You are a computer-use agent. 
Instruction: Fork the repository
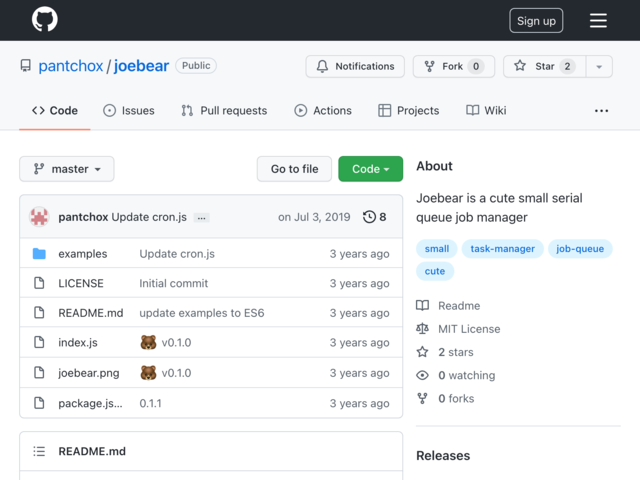pyautogui.click(x=453, y=66)
